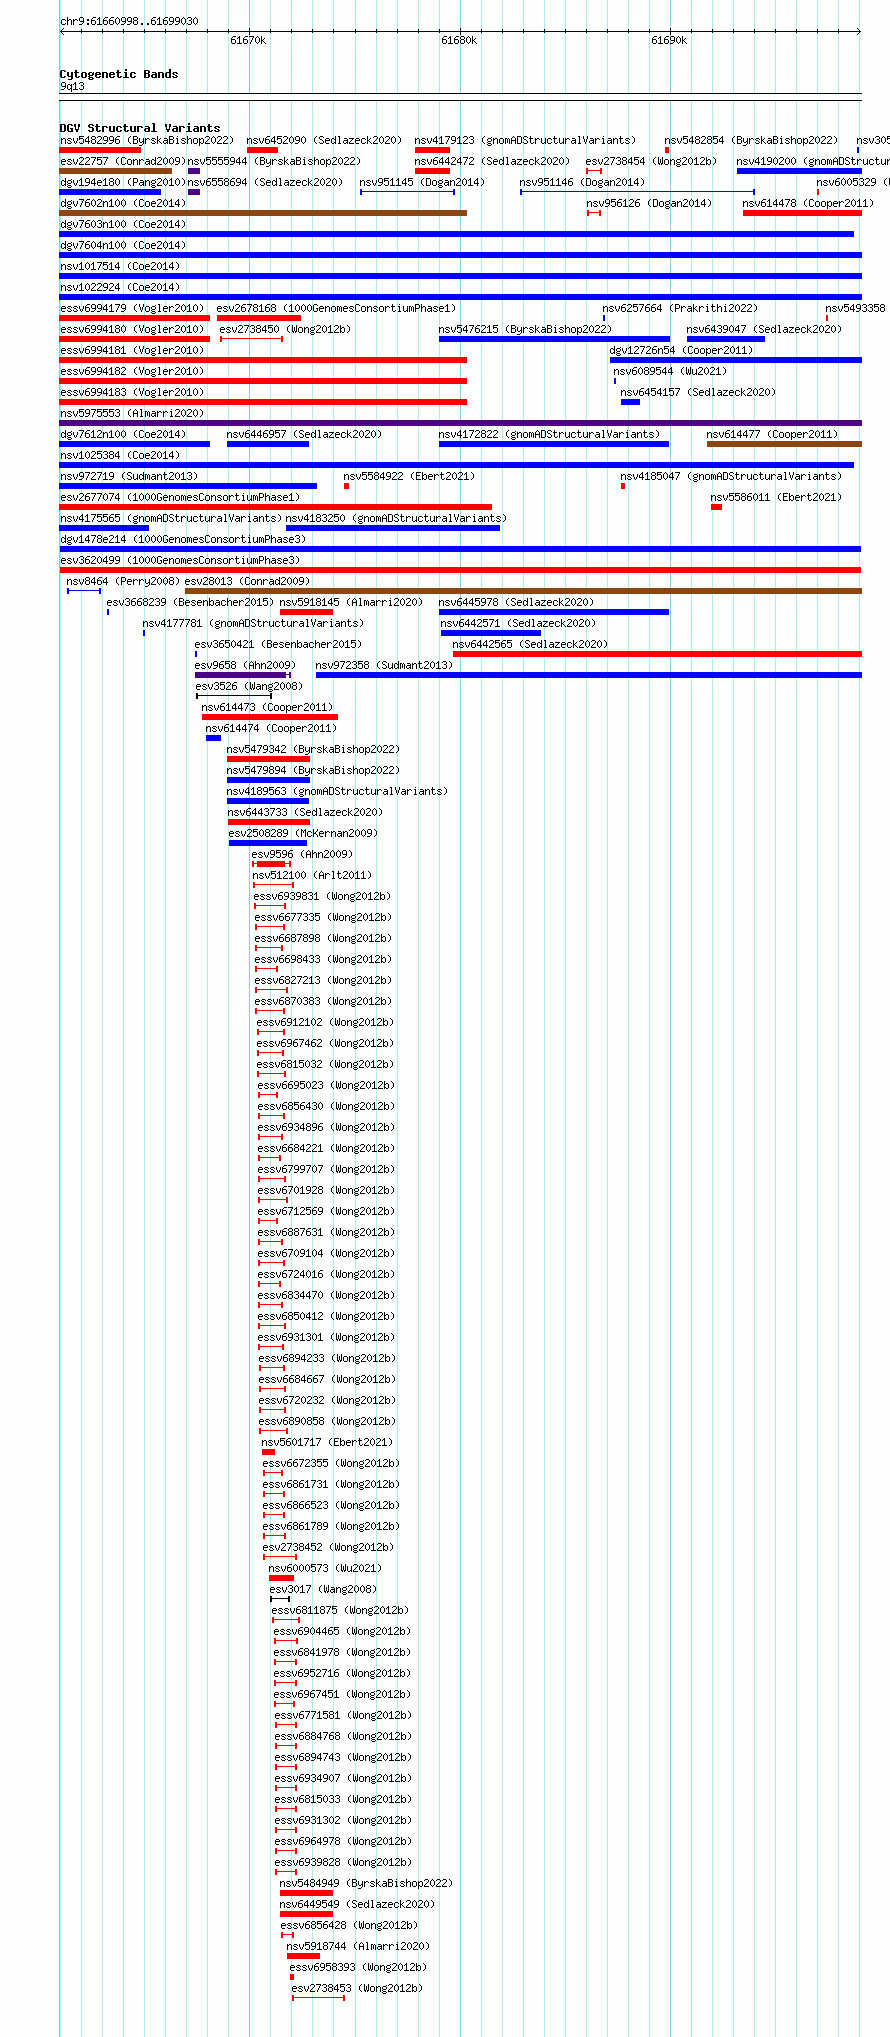Select esv3526 (Wang2008) variant
Image resolution: width=890 pixels, height=2037 pixels.
click(x=249, y=687)
